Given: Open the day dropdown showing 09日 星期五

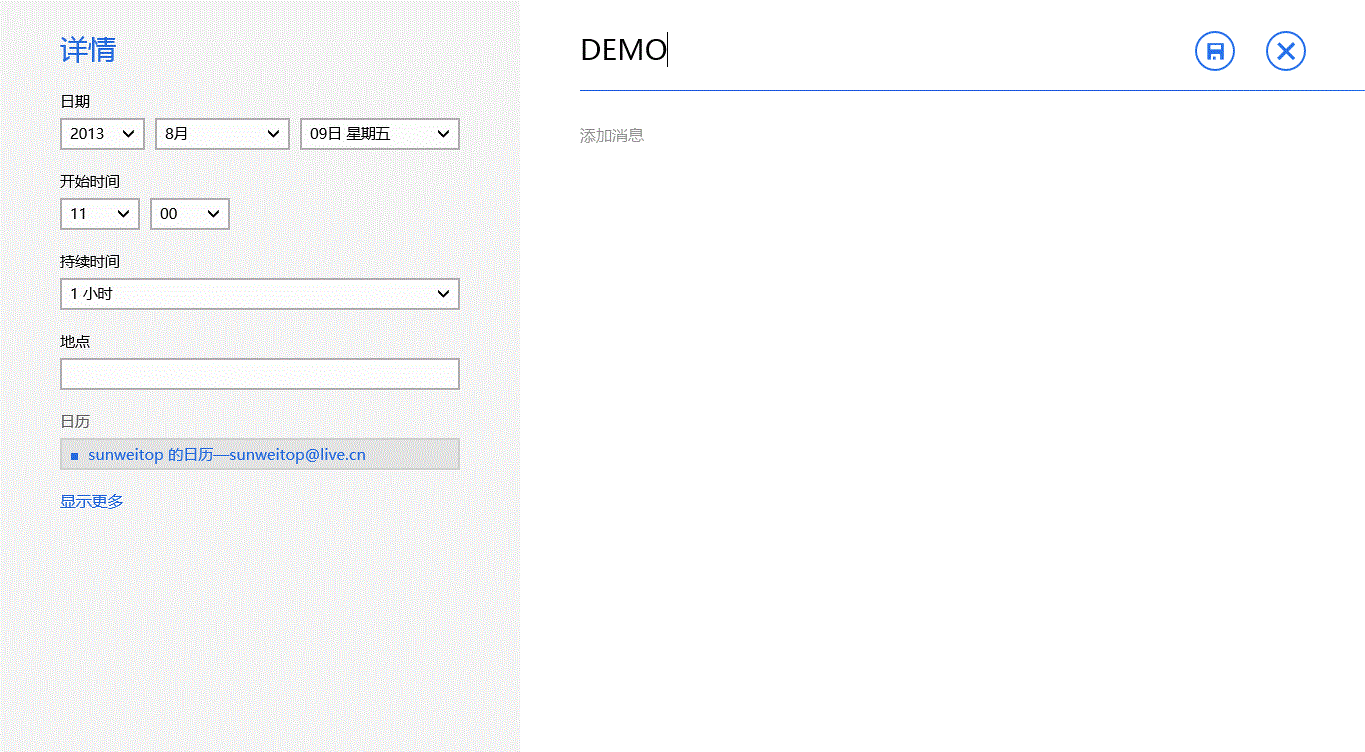Looking at the screenshot, I should pyautogui.click(x=380, y=134).
